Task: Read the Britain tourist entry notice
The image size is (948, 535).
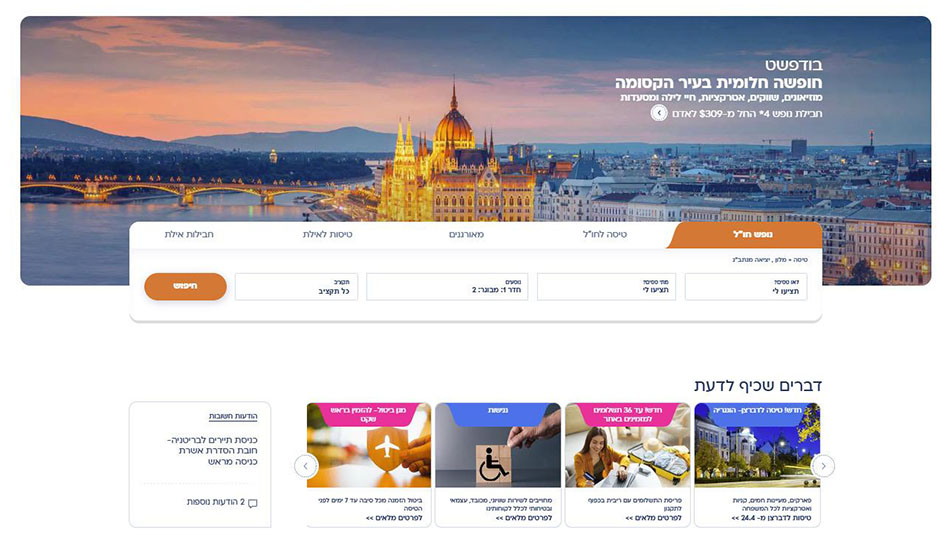Action: 212,451
